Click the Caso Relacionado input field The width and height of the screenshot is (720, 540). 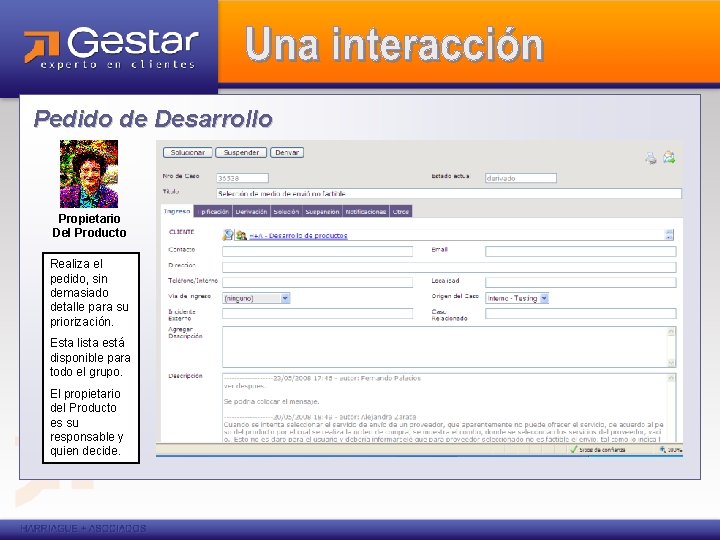(580, 314)
